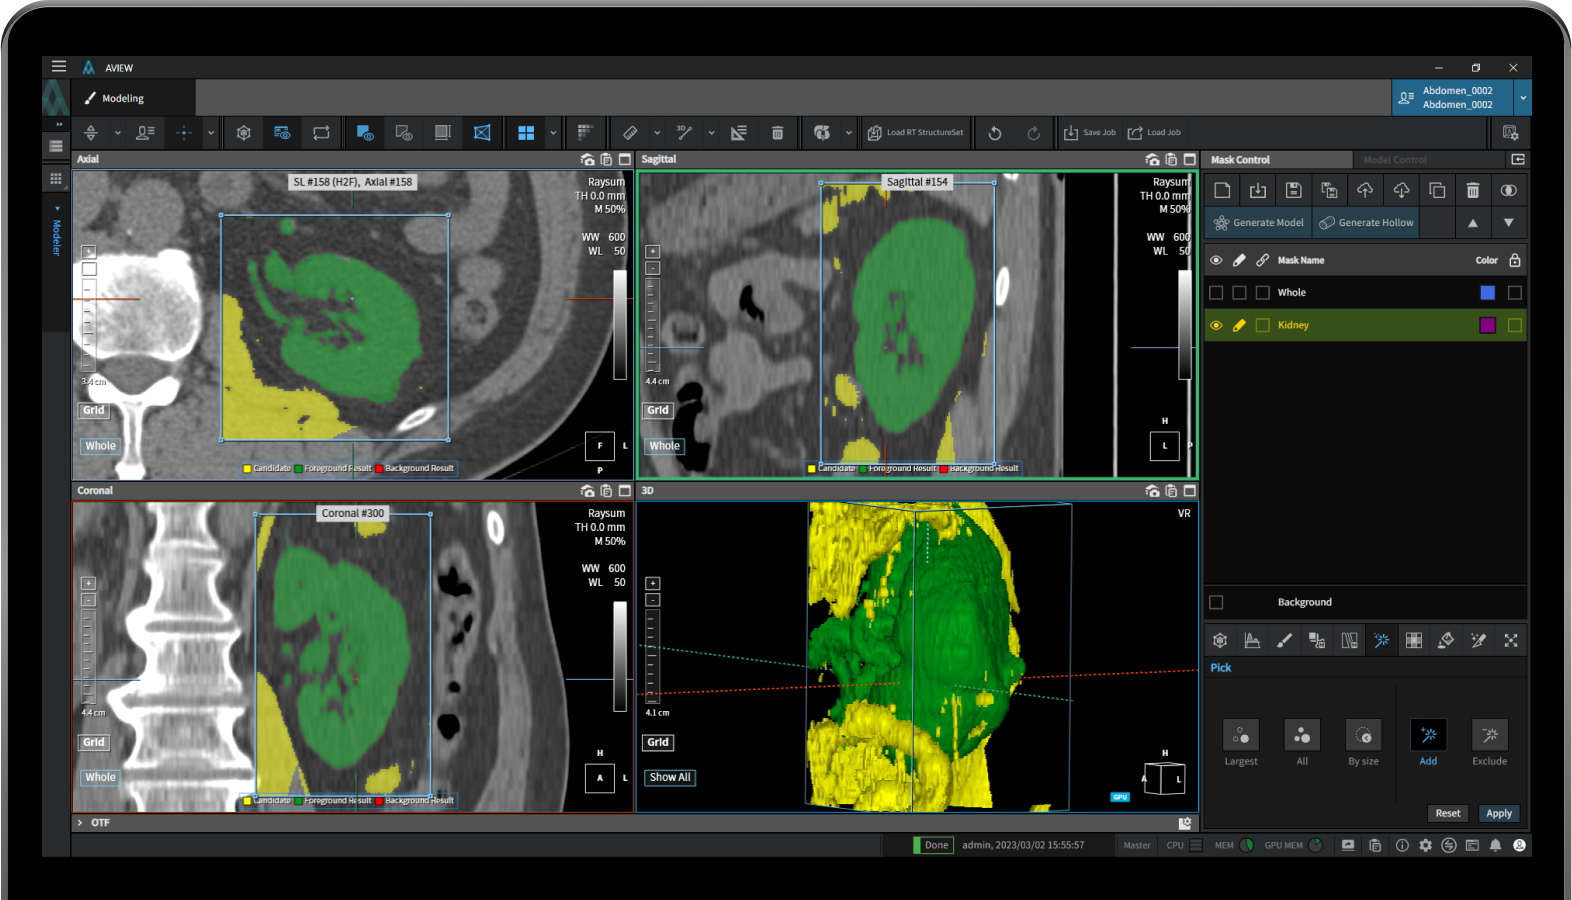The height and width of the screenshot is (900, 1572).
Task: Create a new mask in Mask Control
Action: click(x=1222, y=190)
